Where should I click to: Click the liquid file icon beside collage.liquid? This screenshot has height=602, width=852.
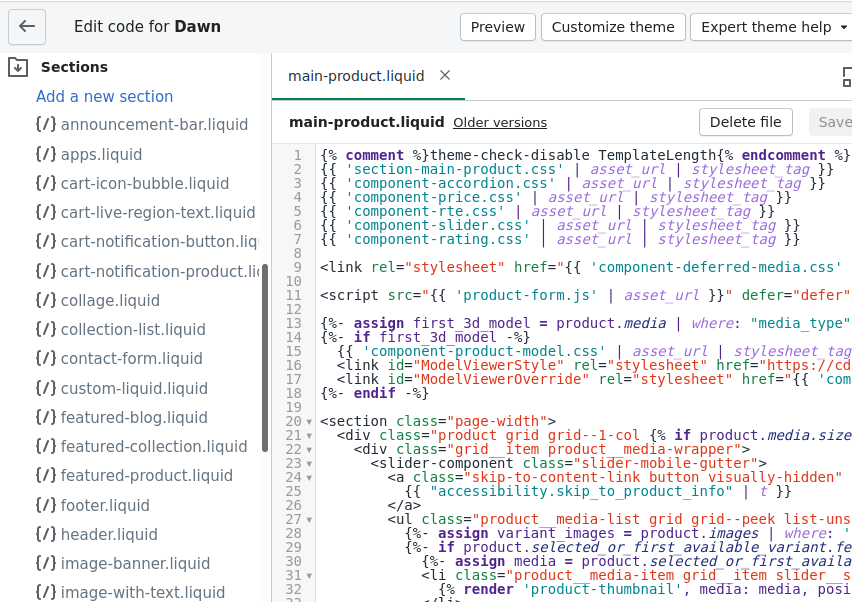[x=45, y=300]
